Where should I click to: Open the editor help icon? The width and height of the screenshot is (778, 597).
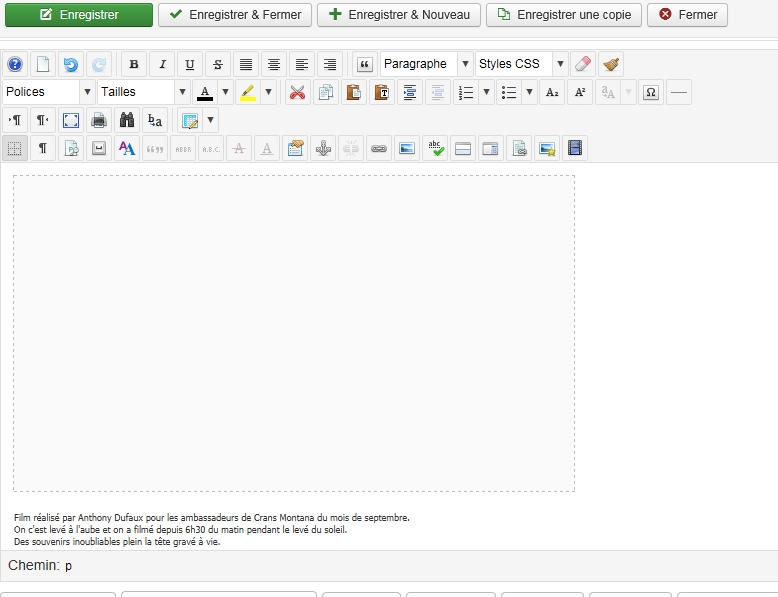[x=15, y=65]
